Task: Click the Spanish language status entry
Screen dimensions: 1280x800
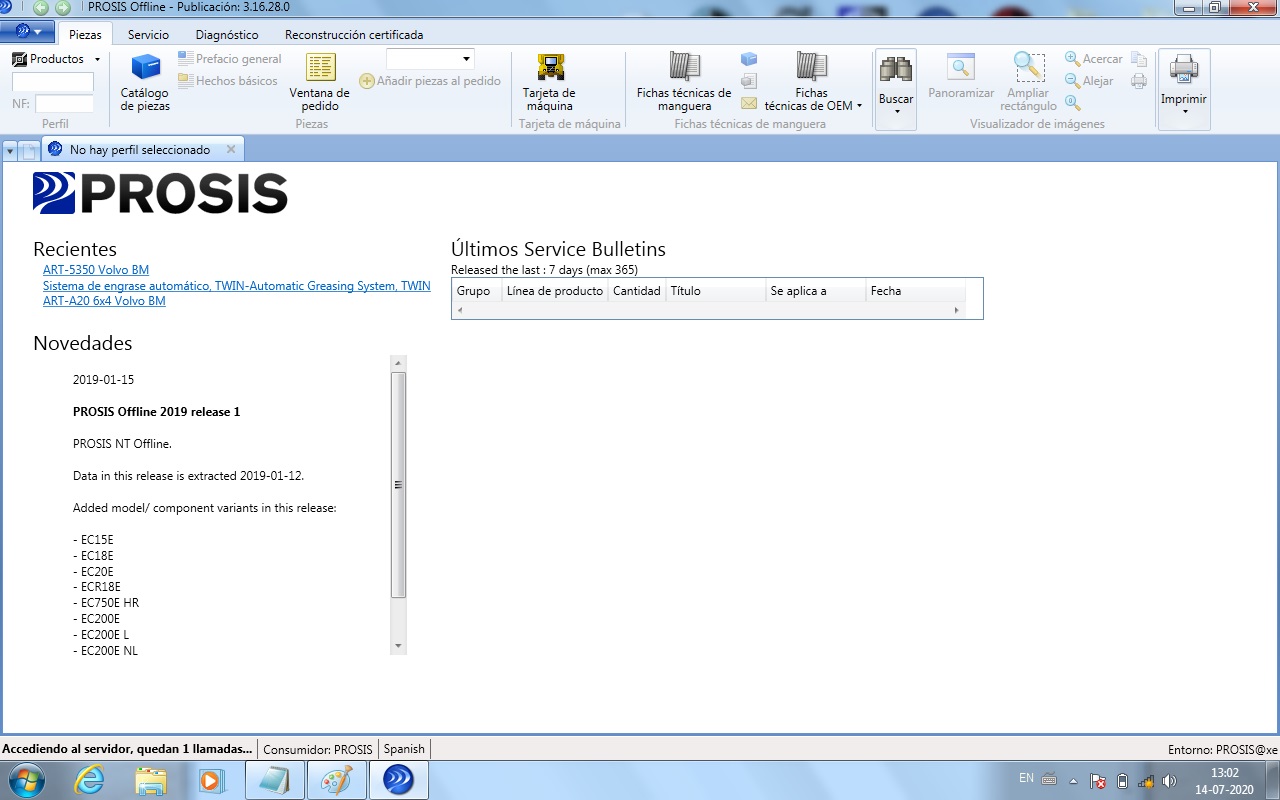Action: point(404,749)
